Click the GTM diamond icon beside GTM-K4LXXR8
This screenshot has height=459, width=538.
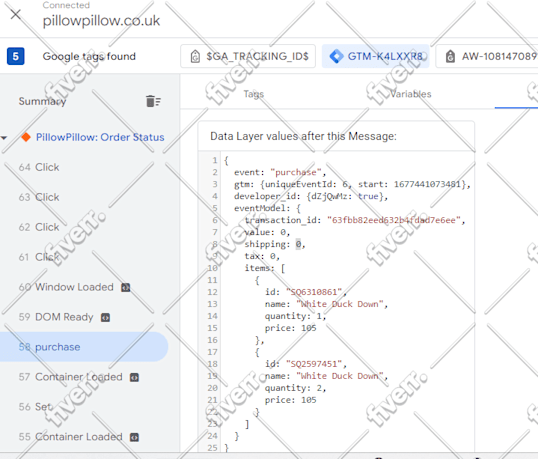point(336,56)
